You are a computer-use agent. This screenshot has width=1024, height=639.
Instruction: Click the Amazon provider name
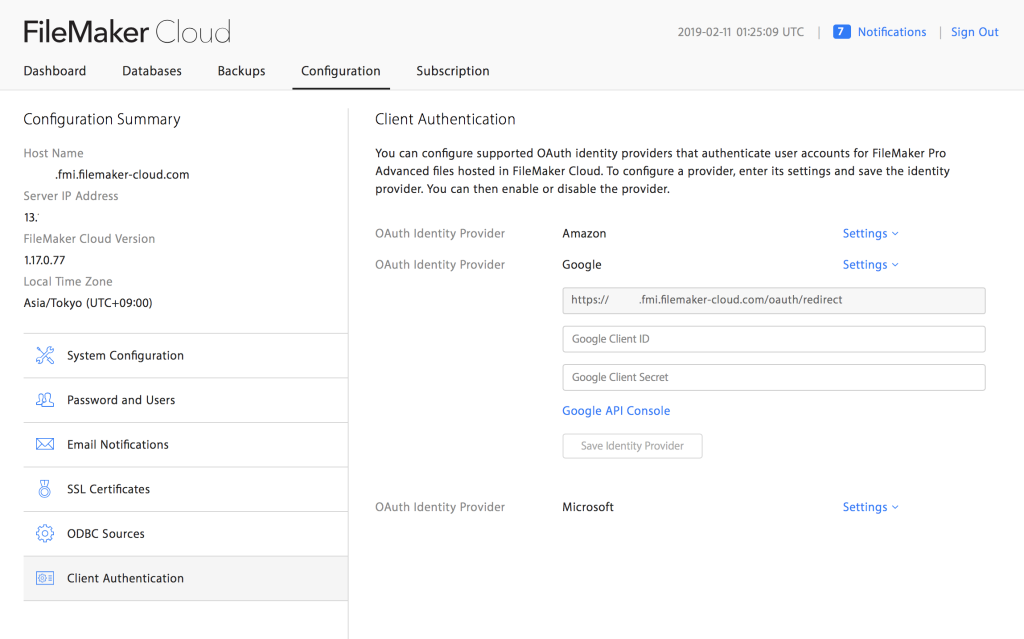coord(584,233)
